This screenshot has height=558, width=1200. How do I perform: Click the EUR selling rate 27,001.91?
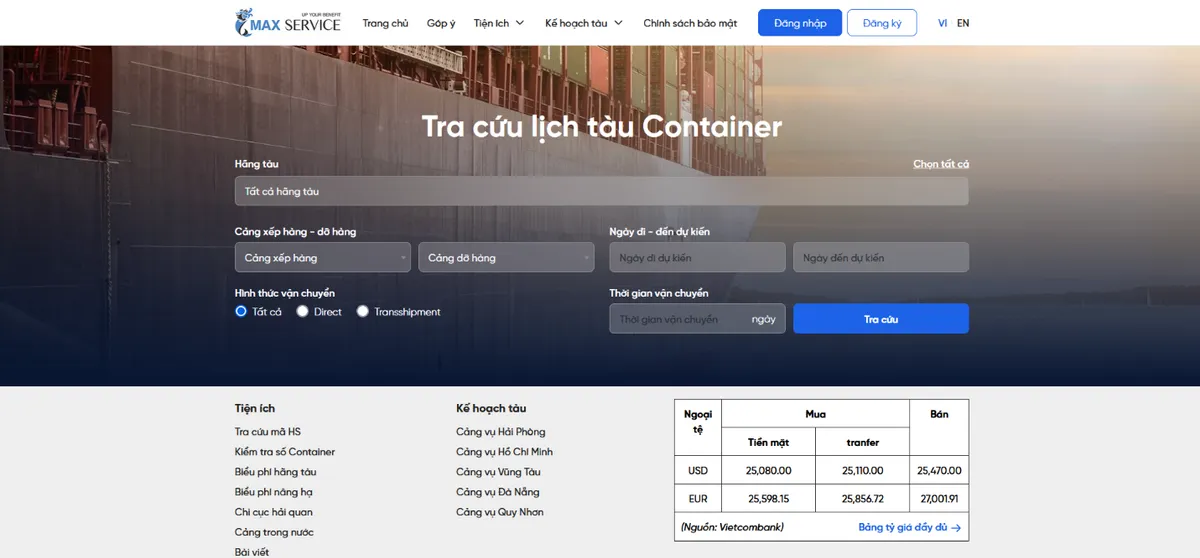point(939,498)
